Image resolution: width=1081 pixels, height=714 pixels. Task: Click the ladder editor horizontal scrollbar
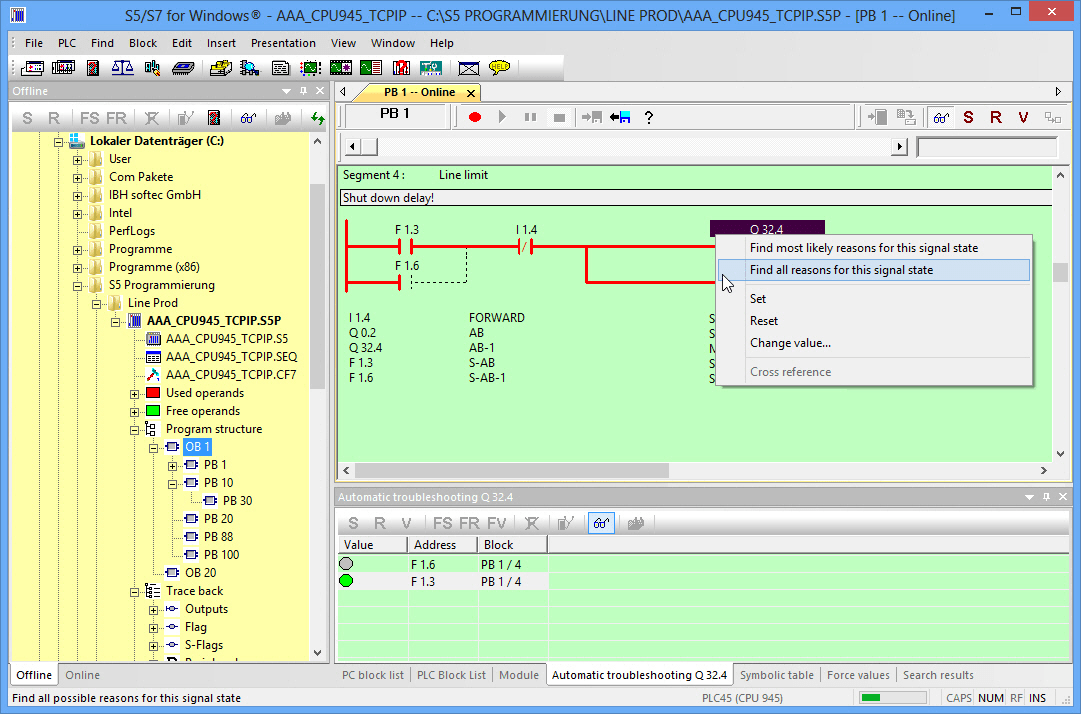[512, 470]
